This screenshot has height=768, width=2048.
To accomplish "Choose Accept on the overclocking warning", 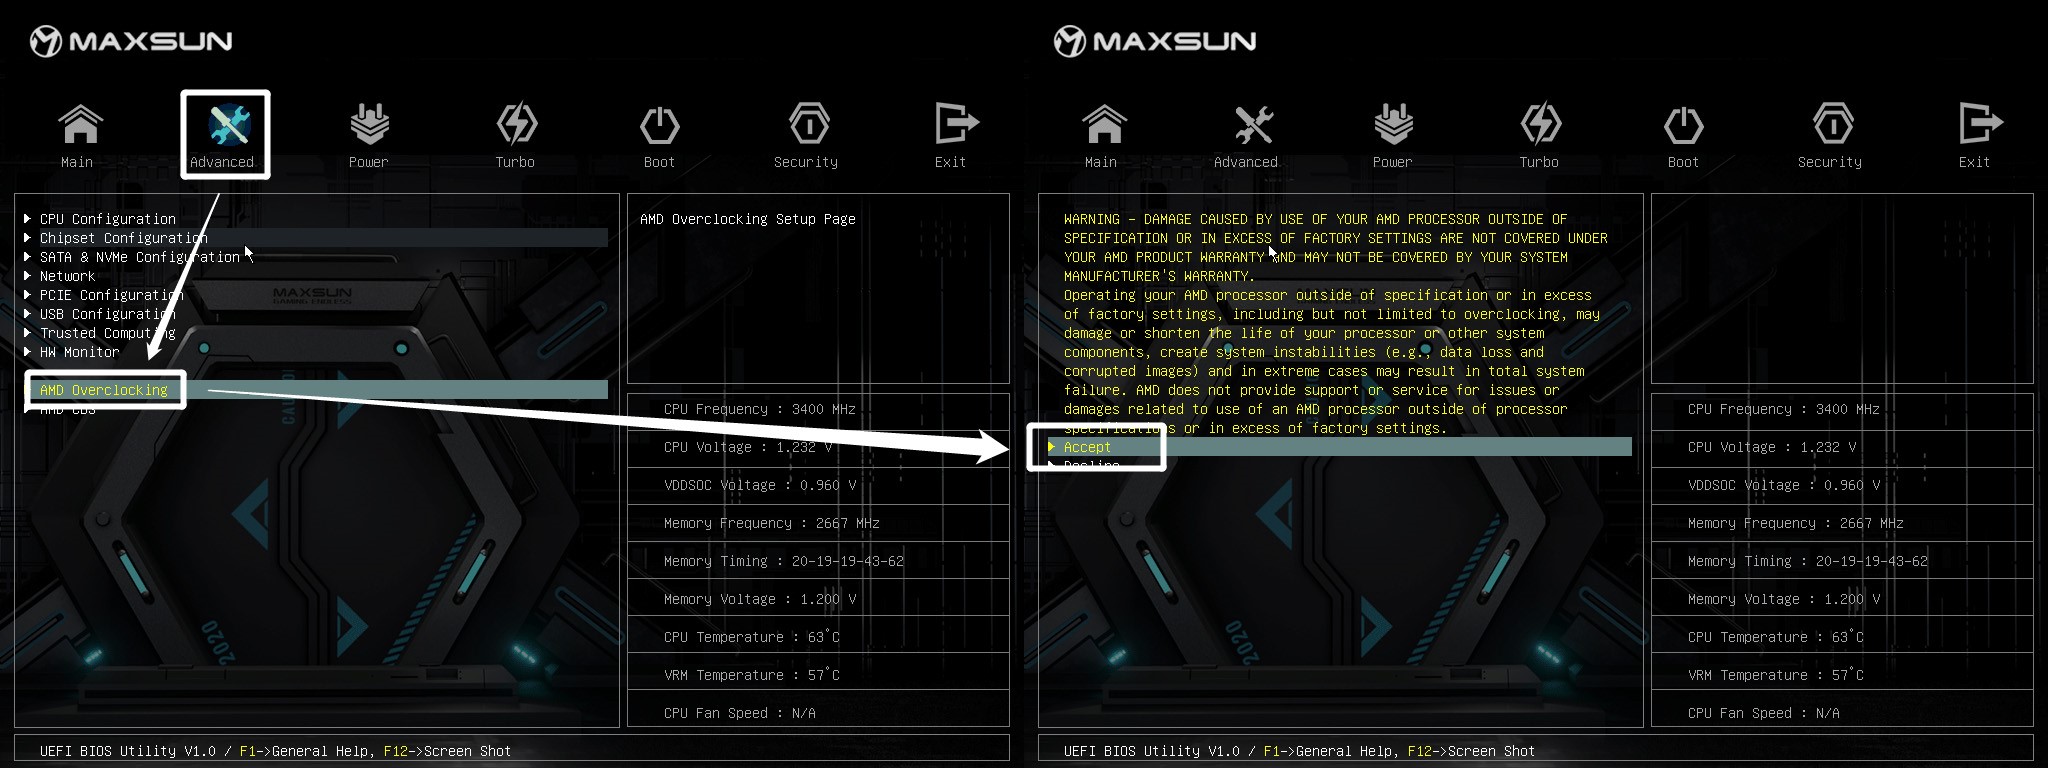I will 1340,447.
